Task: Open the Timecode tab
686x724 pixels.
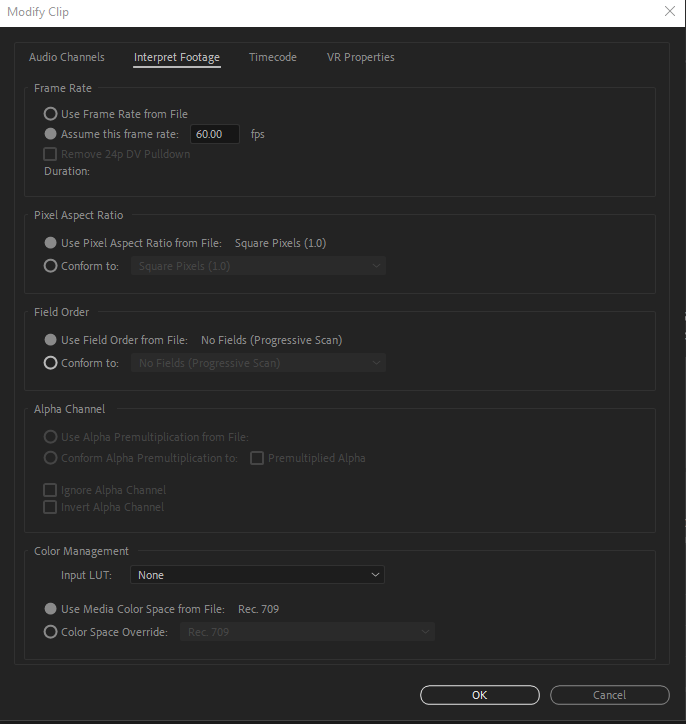Action: coord(272,58)
